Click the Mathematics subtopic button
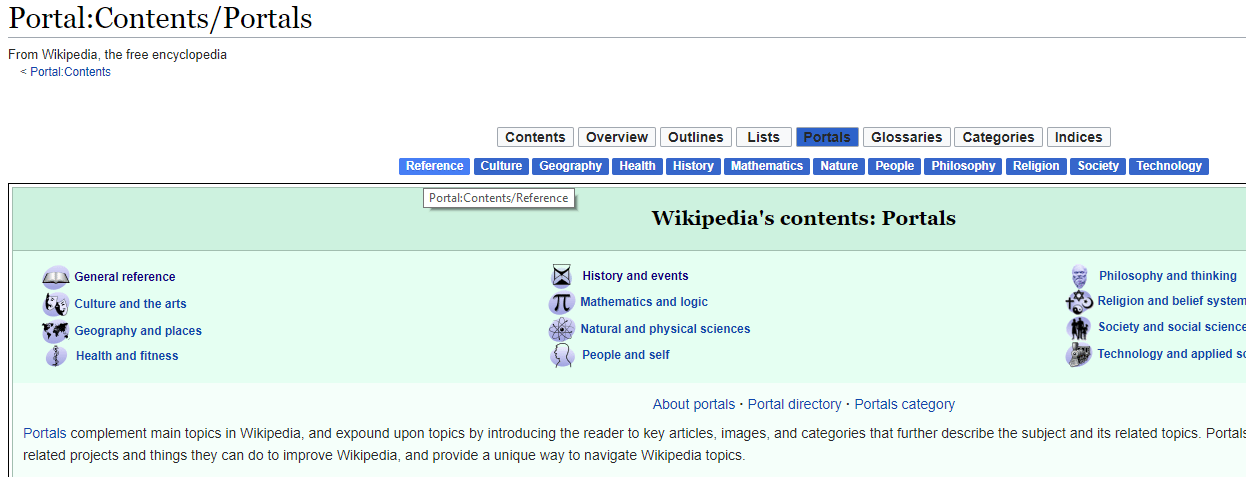This screenshot has height=477, width=1246. pyautogui.click(x=767, y=166)
